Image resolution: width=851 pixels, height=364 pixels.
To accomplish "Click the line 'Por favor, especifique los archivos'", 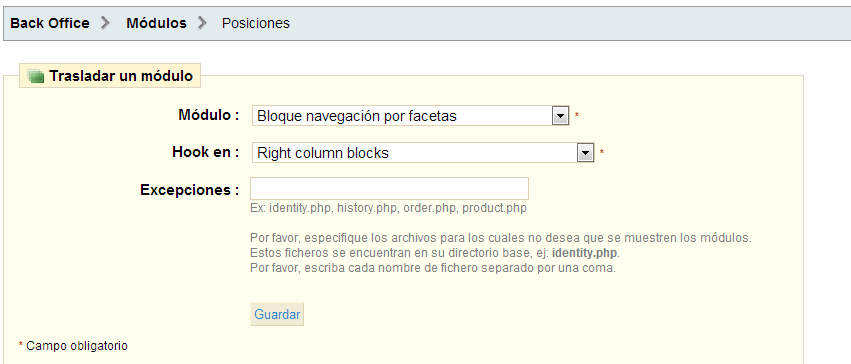I will coord(501,238).
